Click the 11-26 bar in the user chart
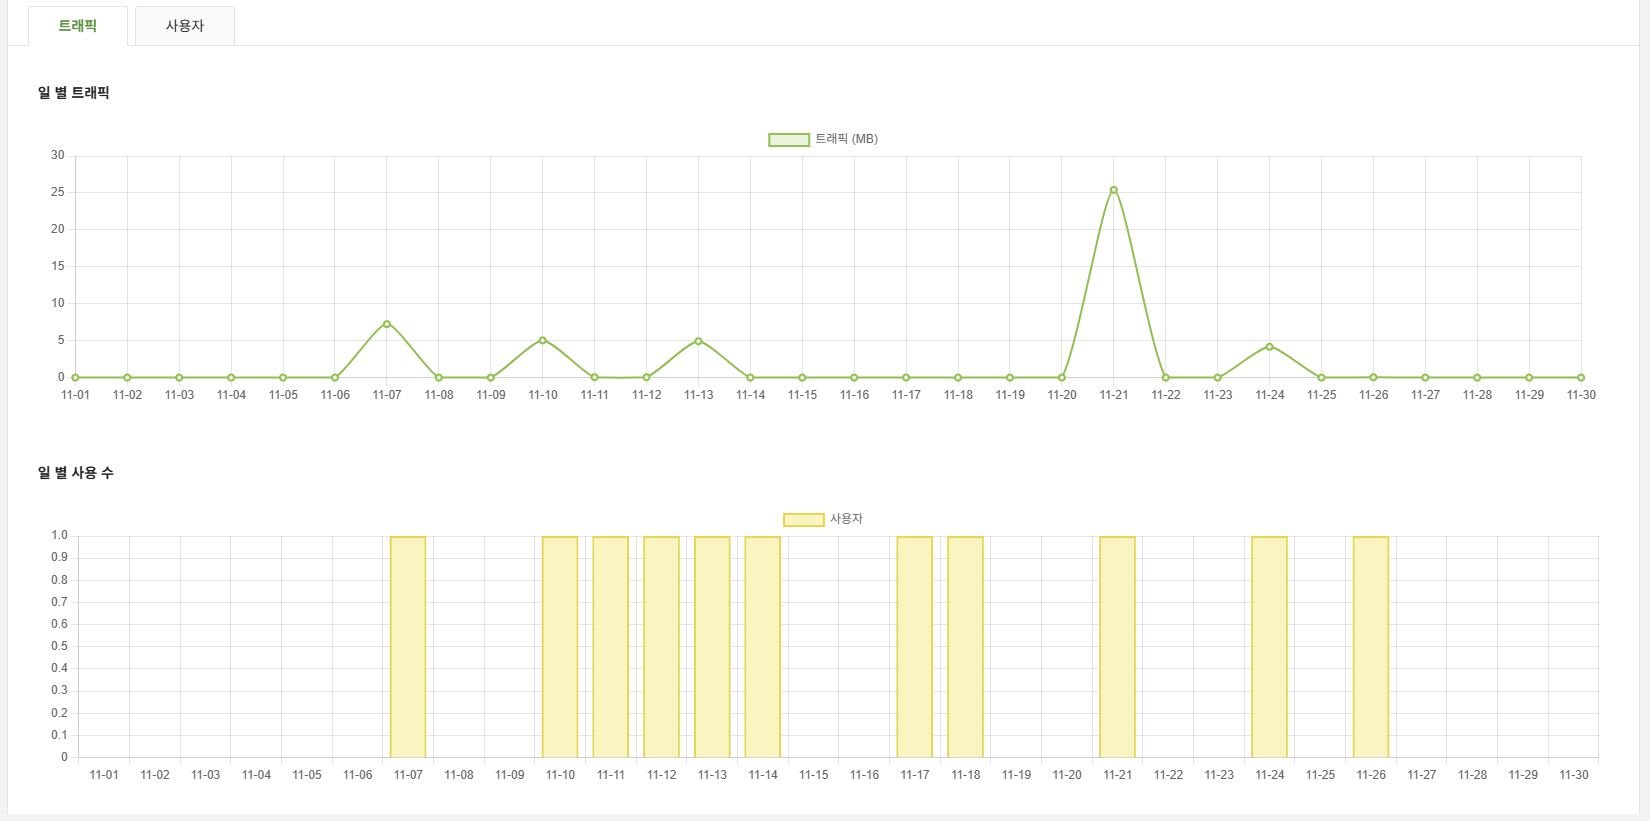 click(x=1371, y=647)
